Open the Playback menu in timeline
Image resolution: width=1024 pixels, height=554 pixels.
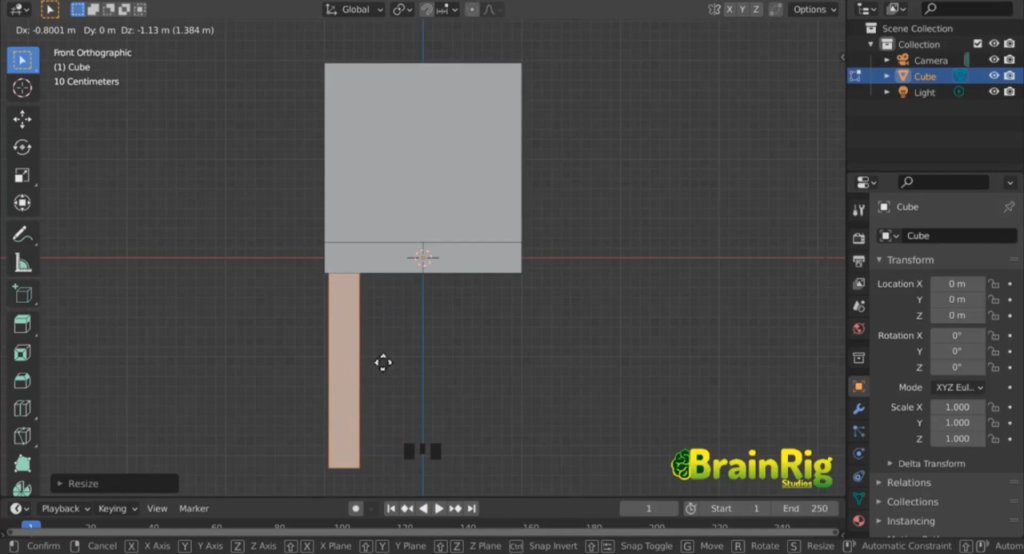(65, 508)
